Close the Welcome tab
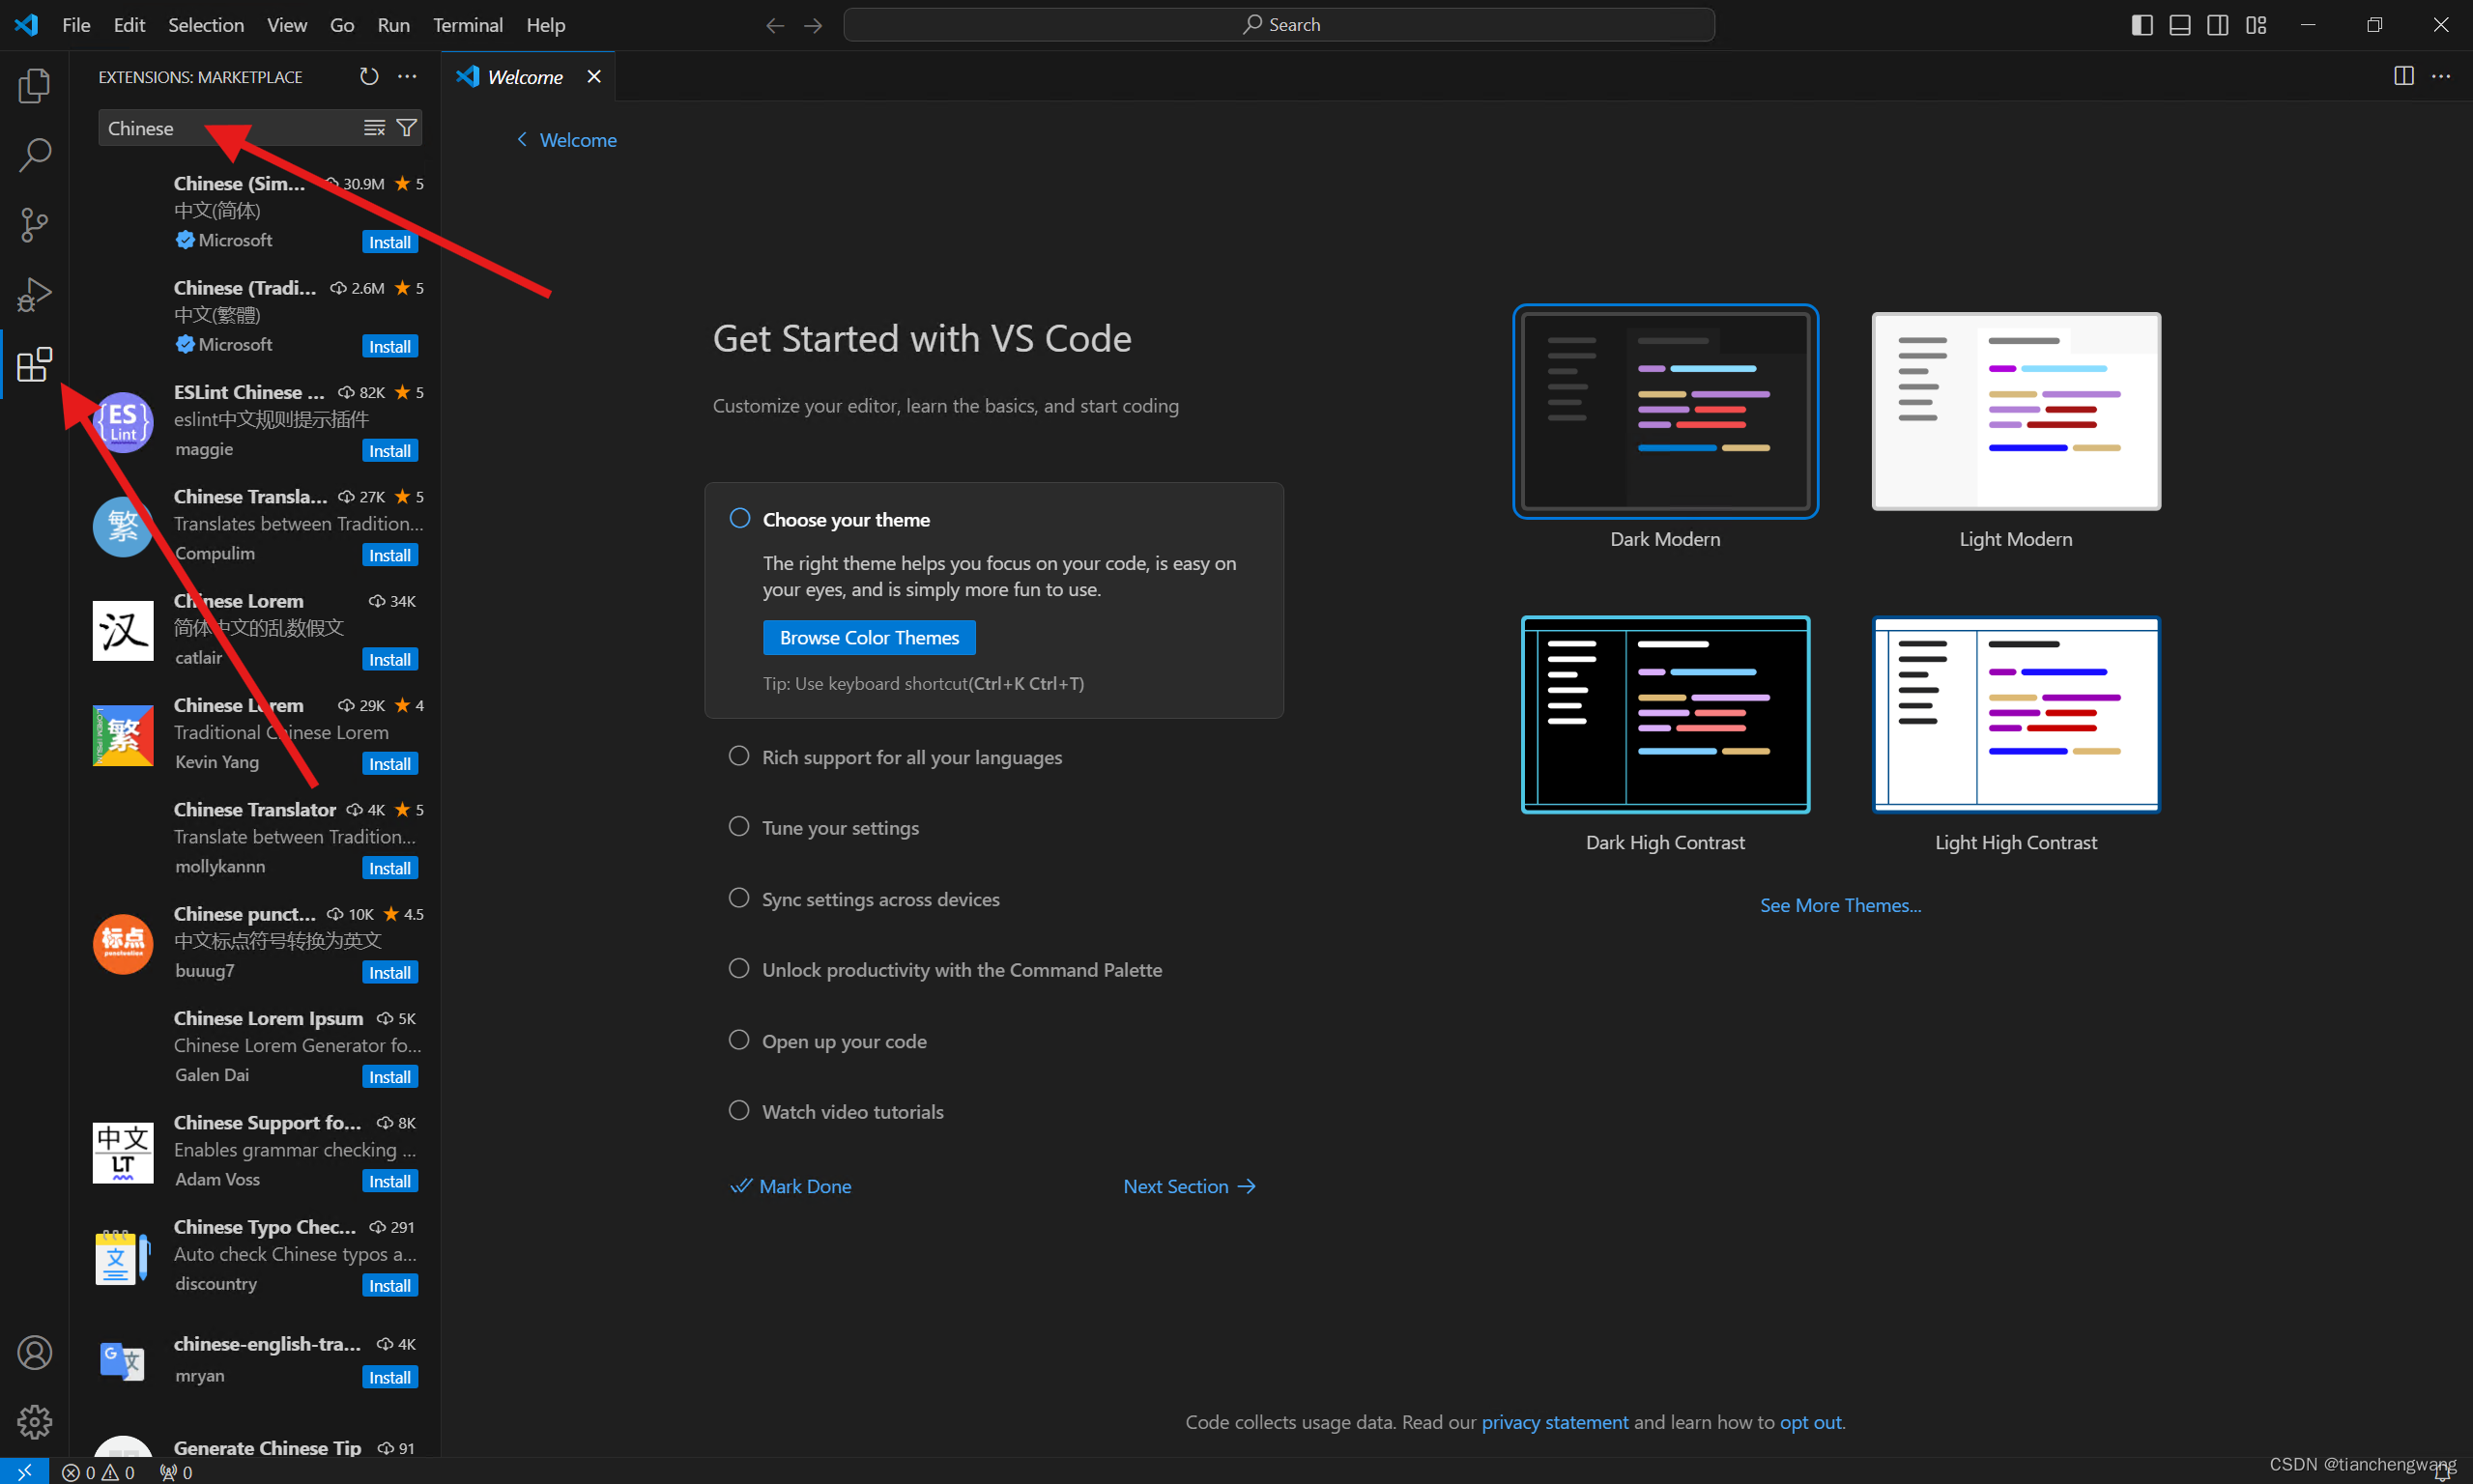The image size is (2473, 1484). [594, 77]
